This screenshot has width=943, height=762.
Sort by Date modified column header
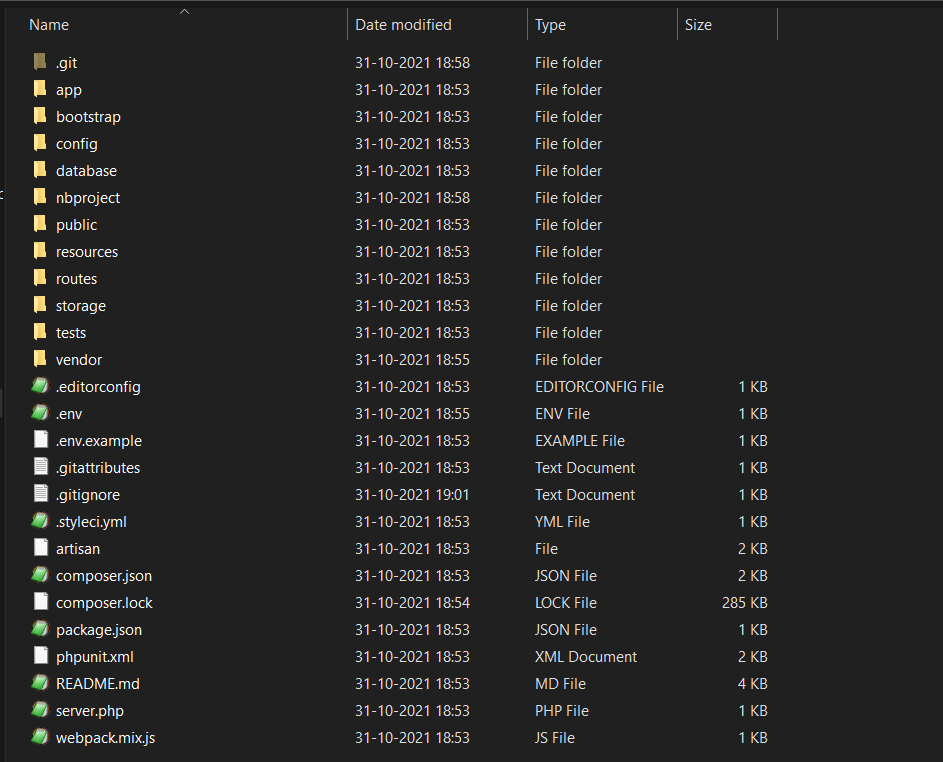tap(403, 25)
